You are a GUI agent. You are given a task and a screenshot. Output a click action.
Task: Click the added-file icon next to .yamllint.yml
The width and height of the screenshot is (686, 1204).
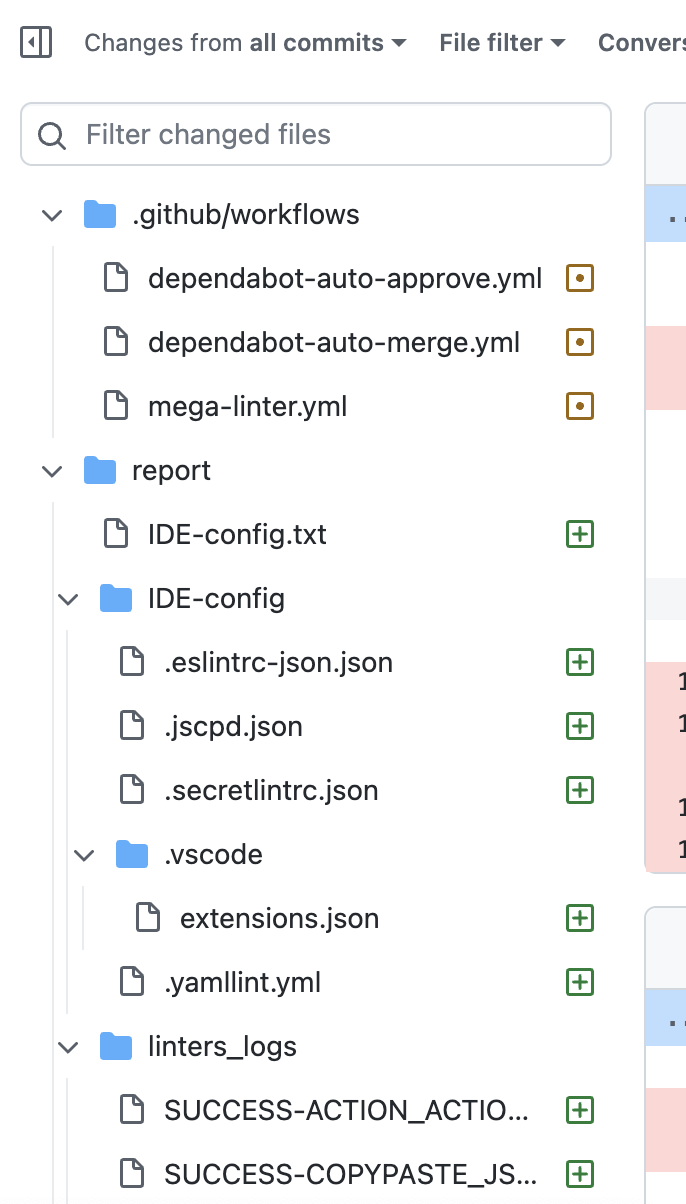click(x=579, y=982)
